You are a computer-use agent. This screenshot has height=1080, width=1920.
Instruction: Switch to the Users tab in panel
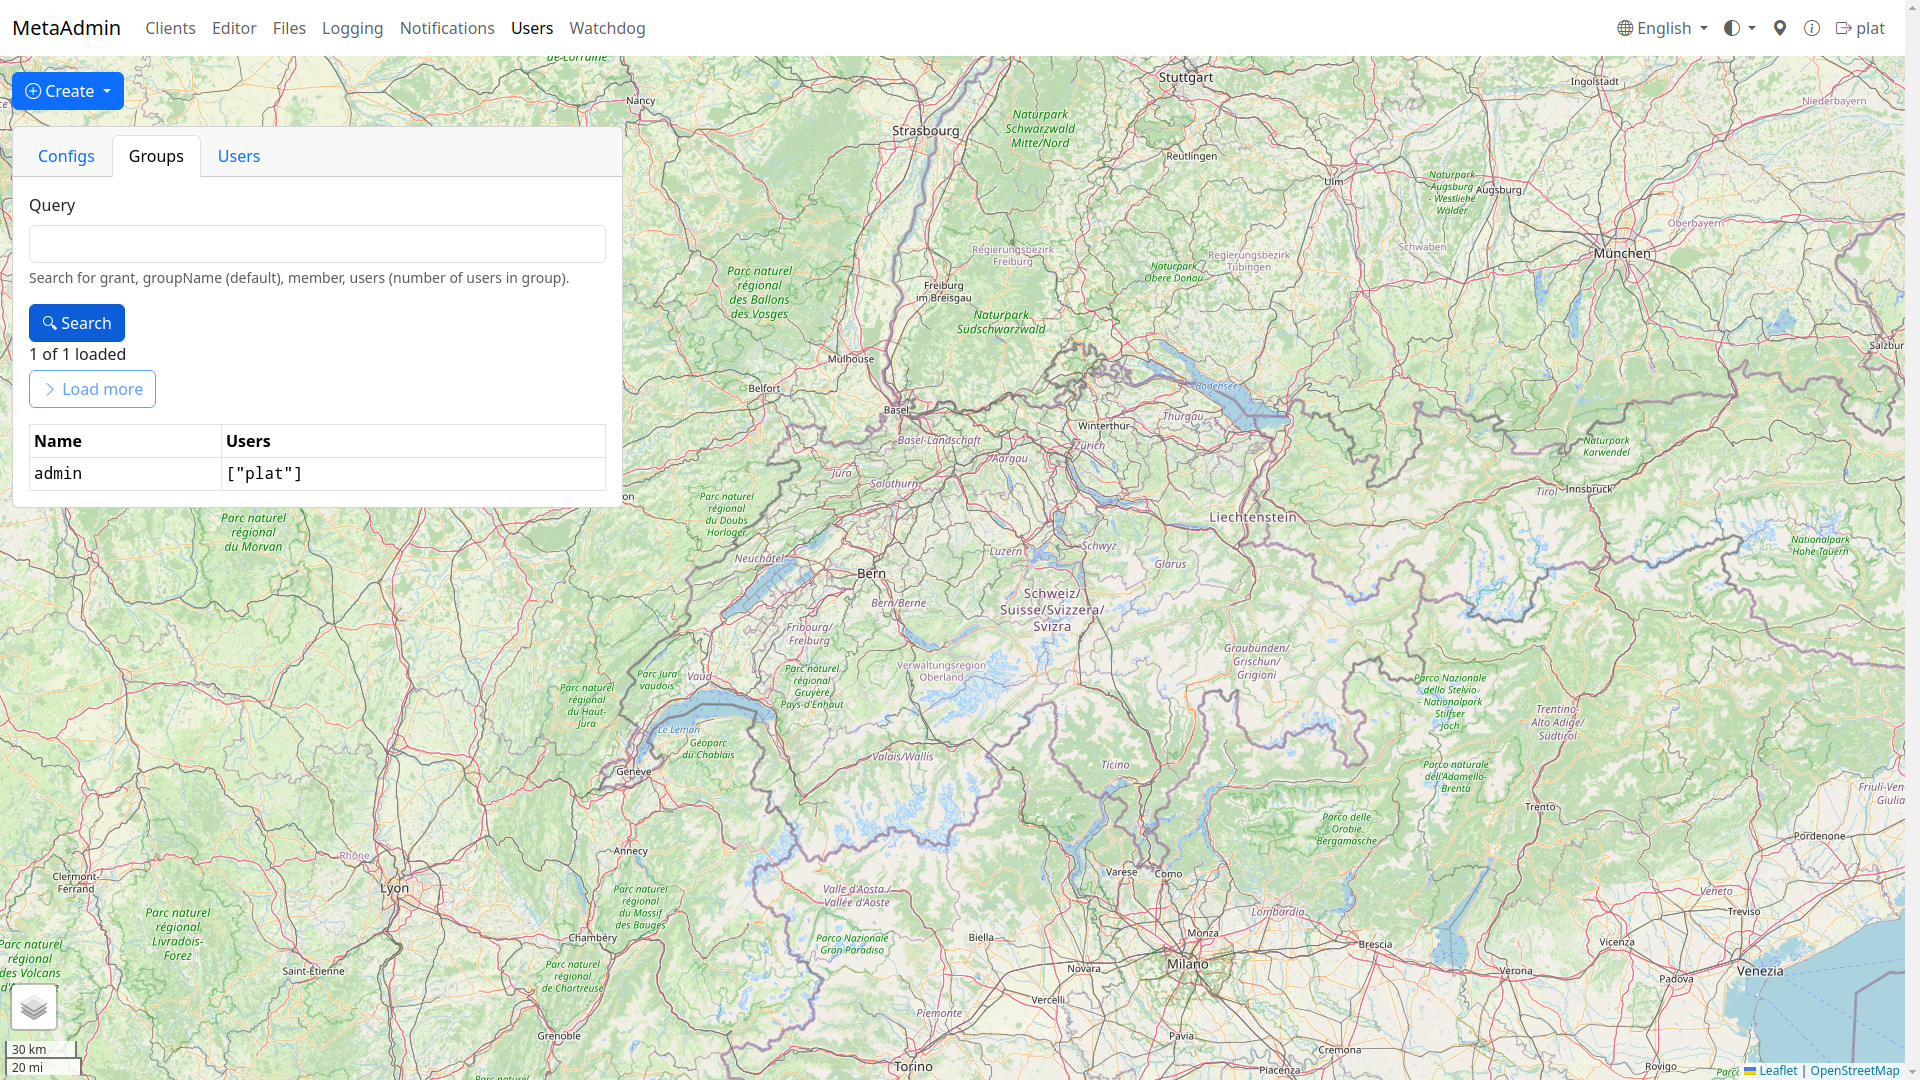click(x=238, y=156)
